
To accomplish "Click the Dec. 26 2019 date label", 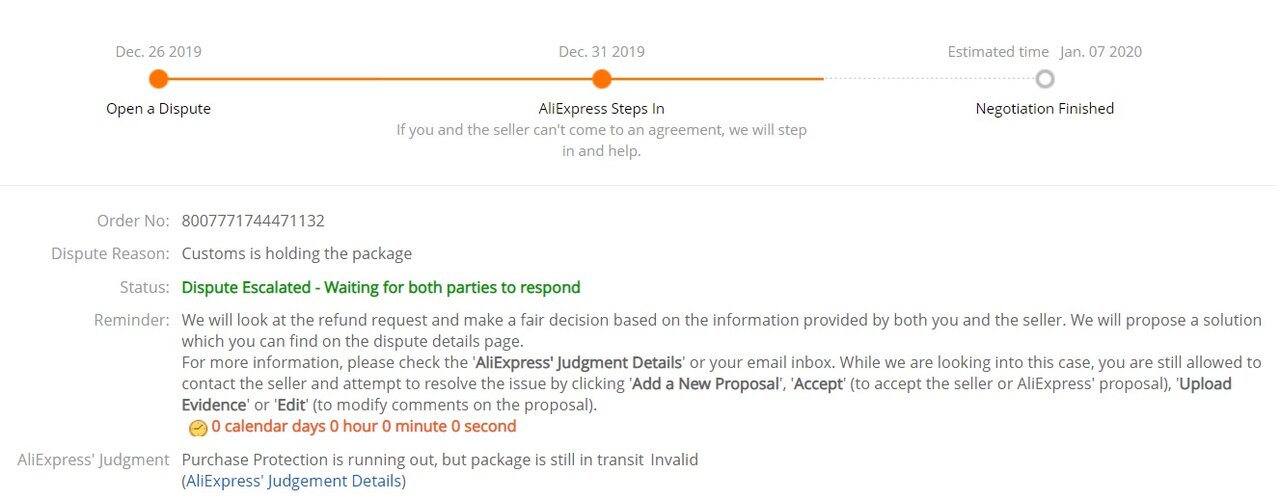I will (x=158, y=52).
